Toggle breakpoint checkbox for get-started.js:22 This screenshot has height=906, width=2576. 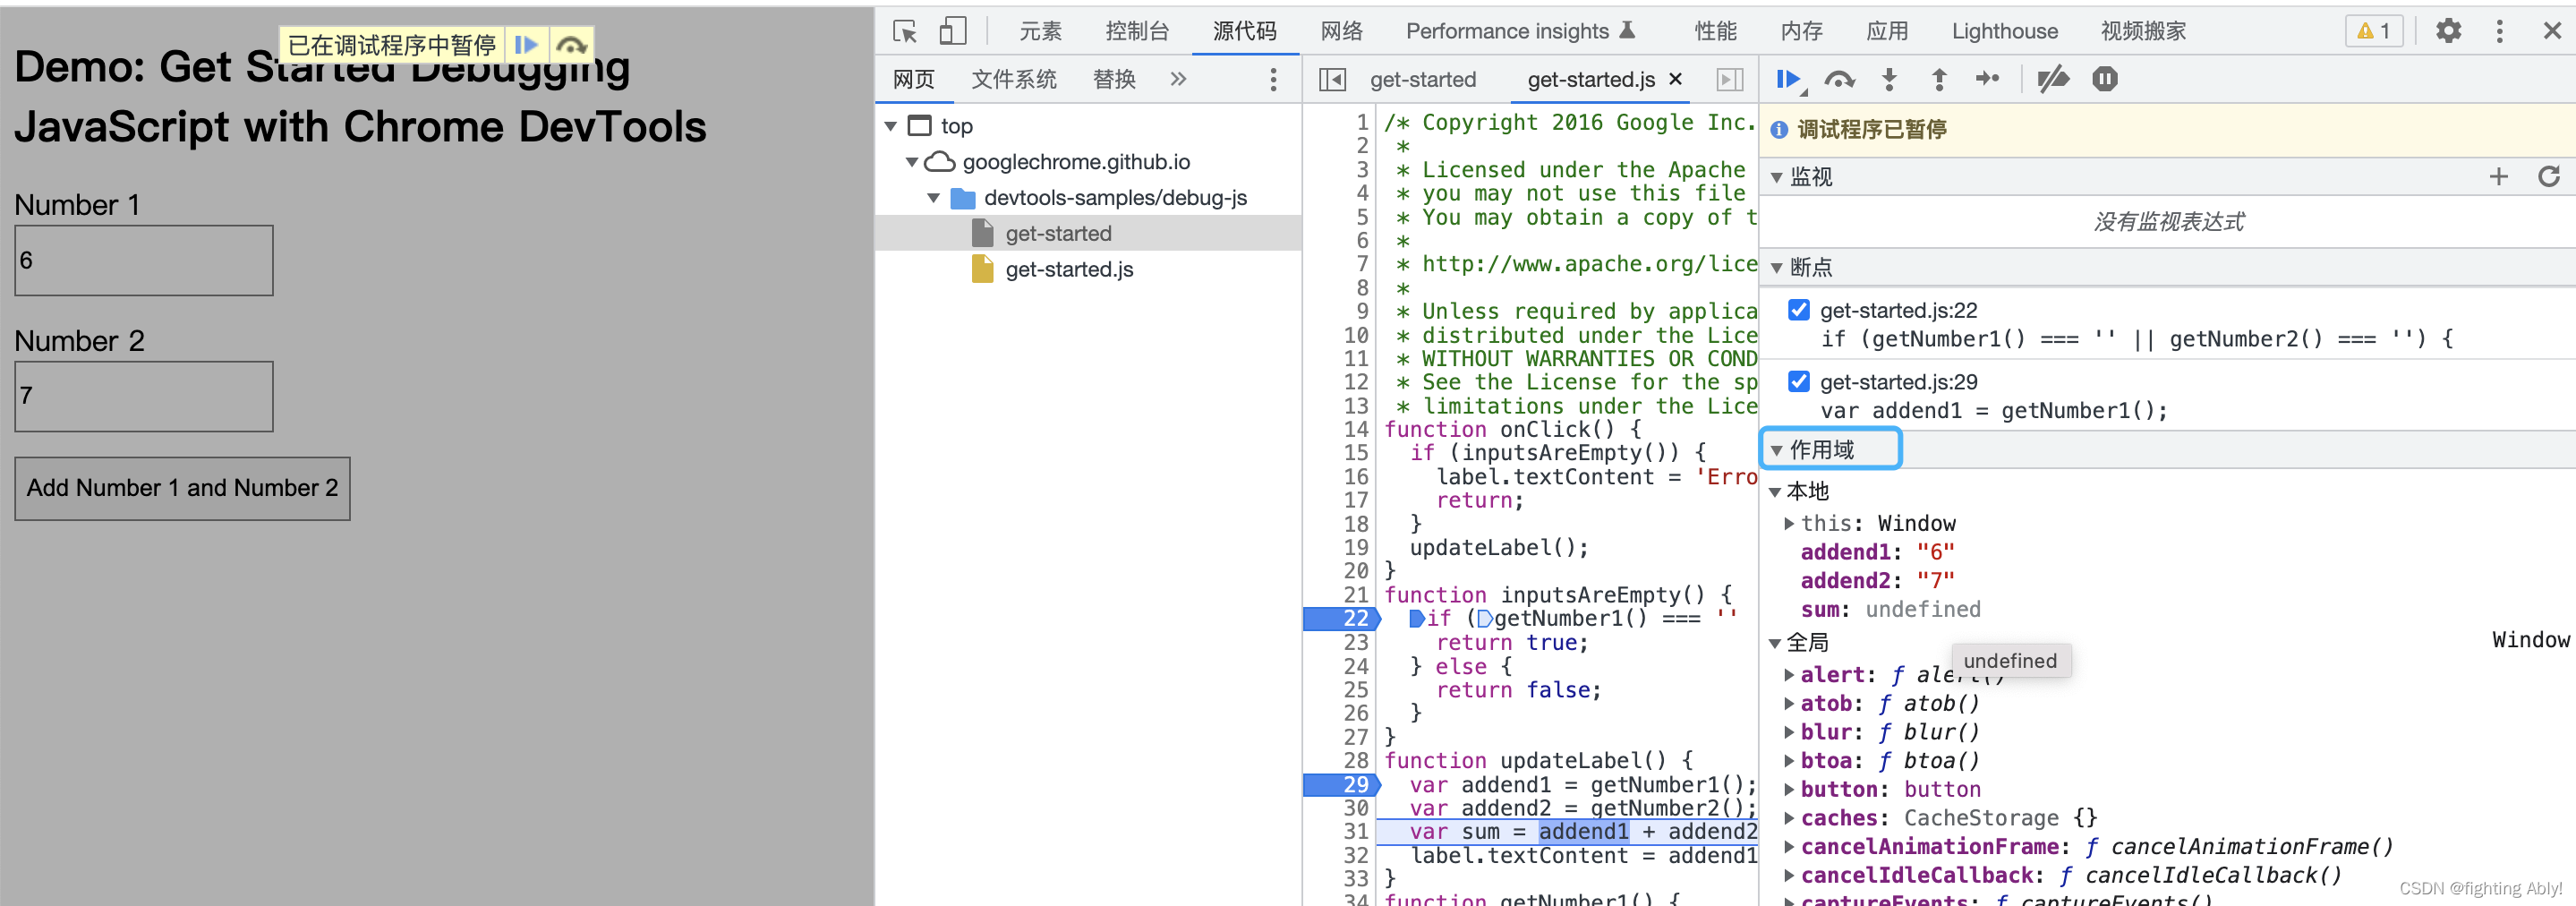click(1798, 310)
